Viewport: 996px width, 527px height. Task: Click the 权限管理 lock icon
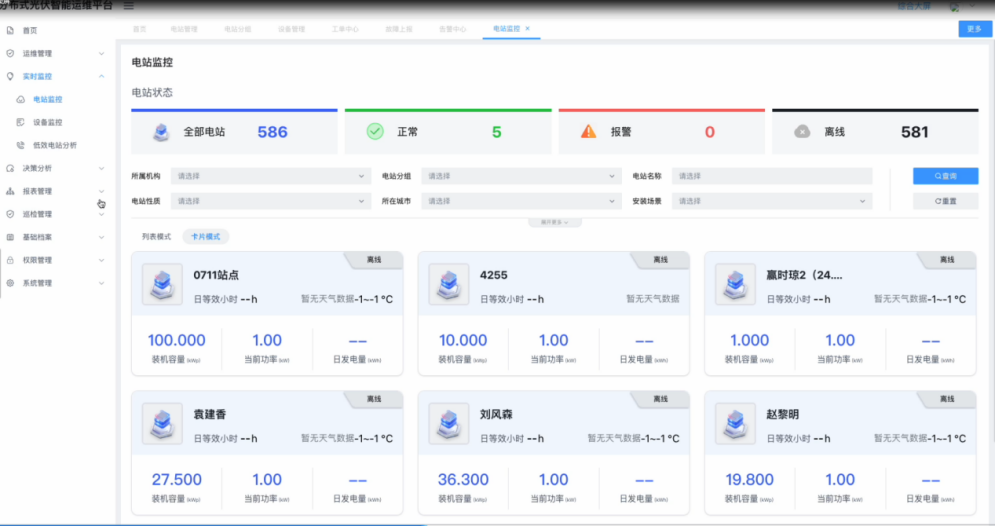point(10,260)
